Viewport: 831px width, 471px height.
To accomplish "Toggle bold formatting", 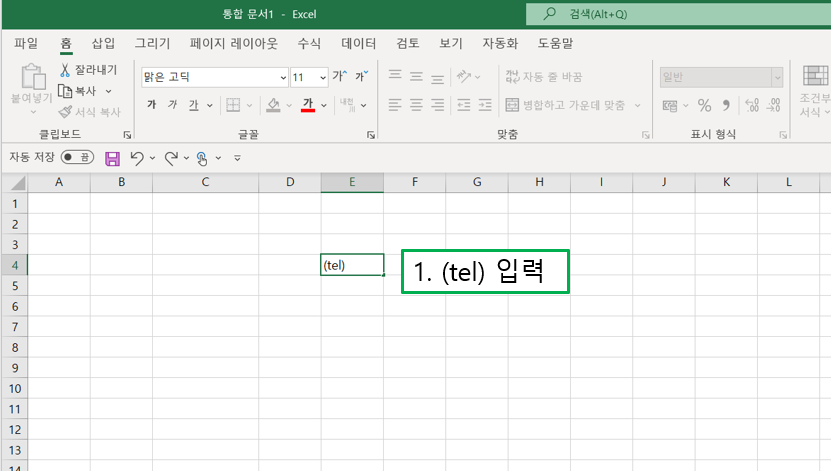I will point(152,105).
